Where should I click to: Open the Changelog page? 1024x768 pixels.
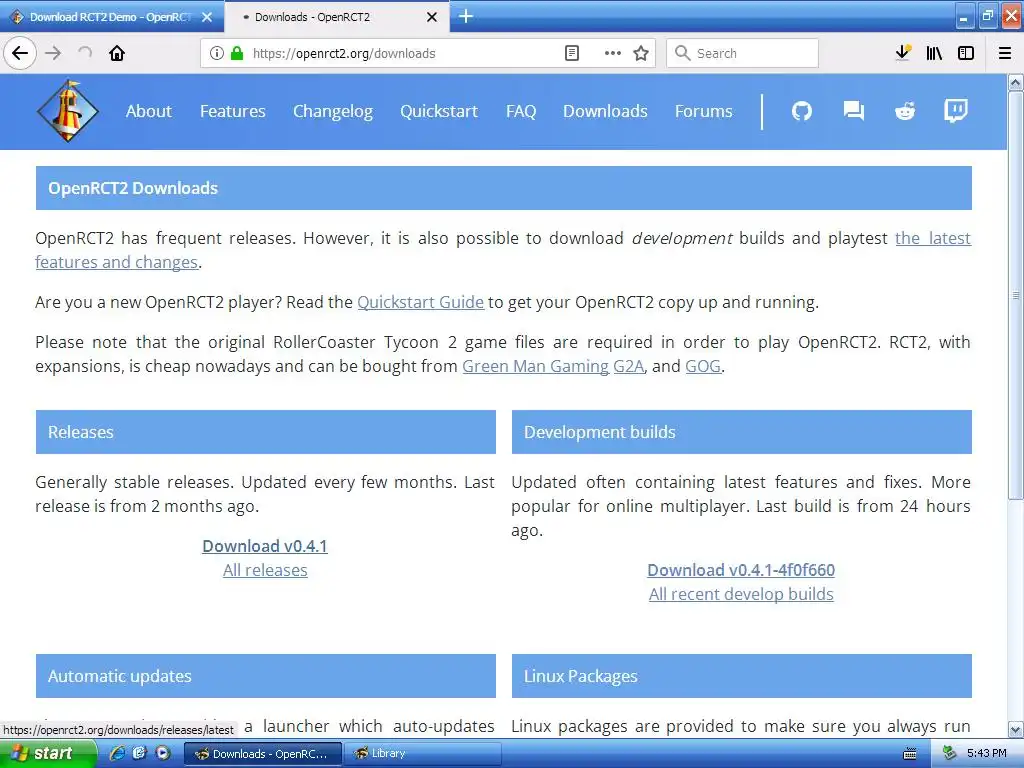(333, 111)
